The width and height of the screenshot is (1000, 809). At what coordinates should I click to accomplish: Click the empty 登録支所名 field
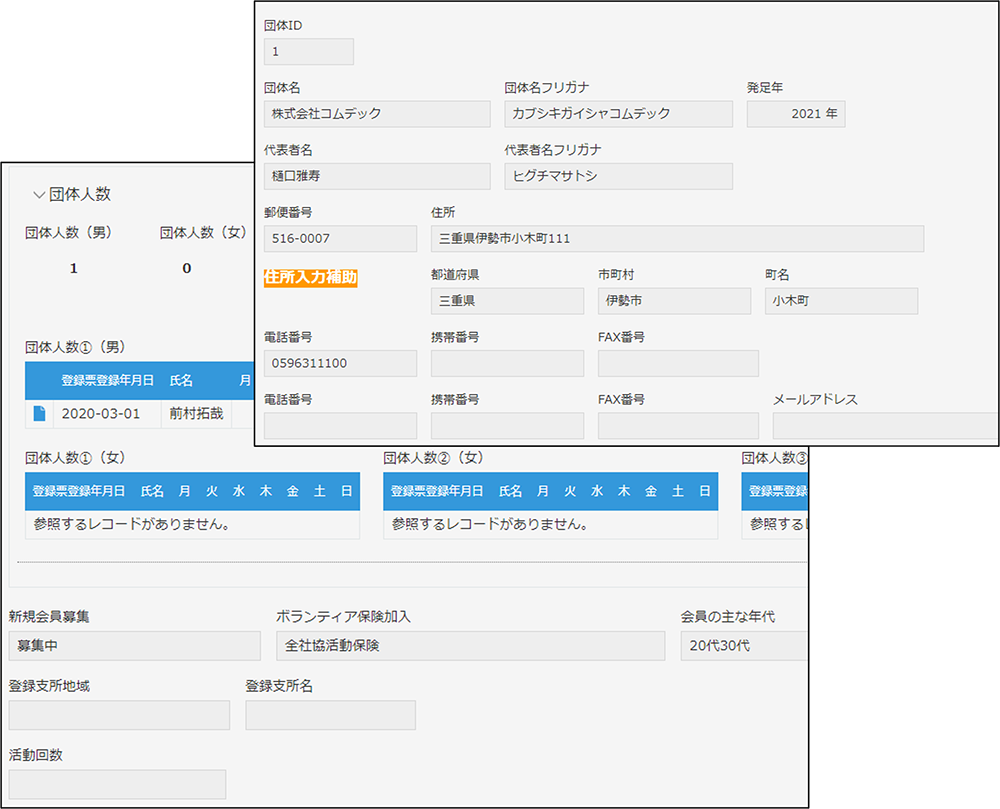(x=330, y=715)
